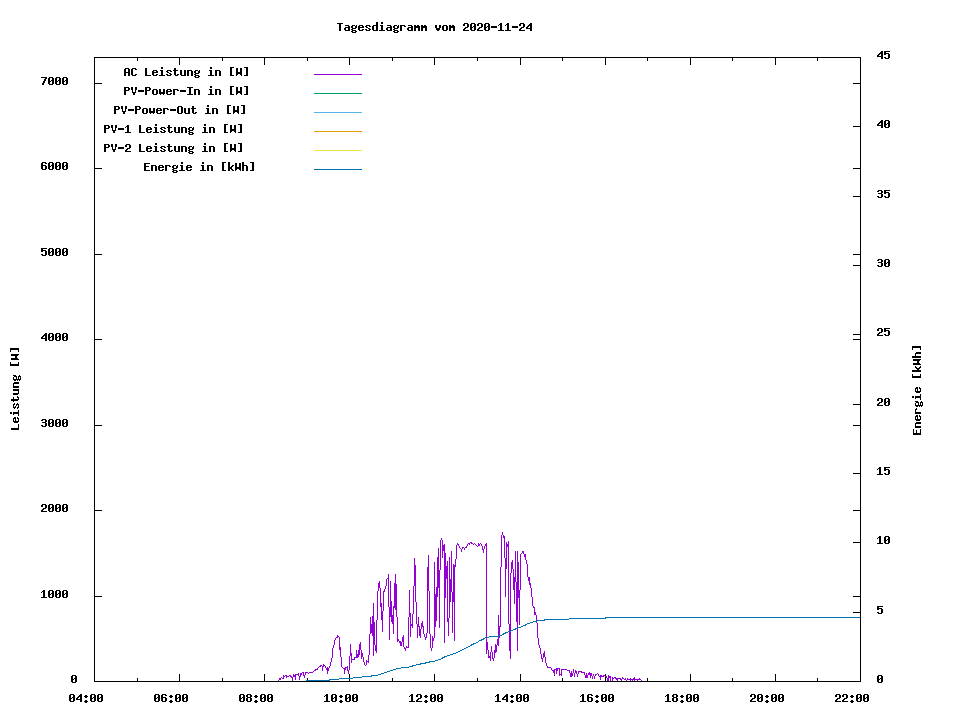The image size is (960, 720).
Task: Click the 18:00 time label on the x-axis
Action: point(682,698)
